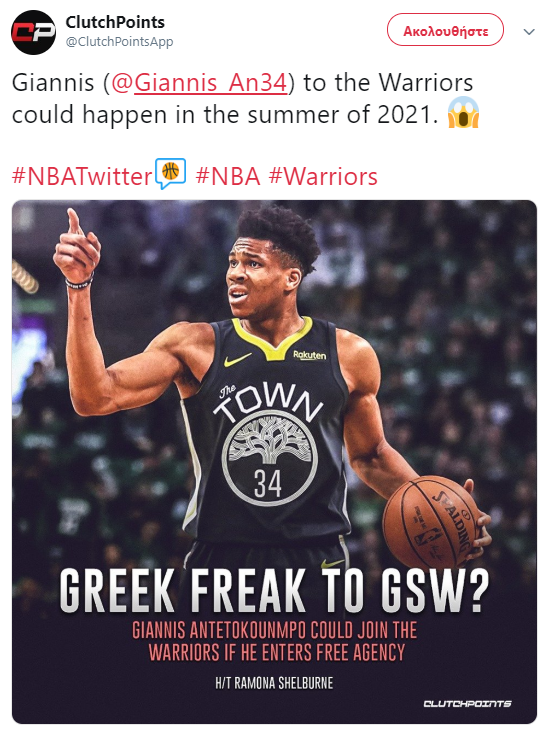Open the ClutchPoints account name link
This screenshot has height=730, width=546.
point(115,22)
